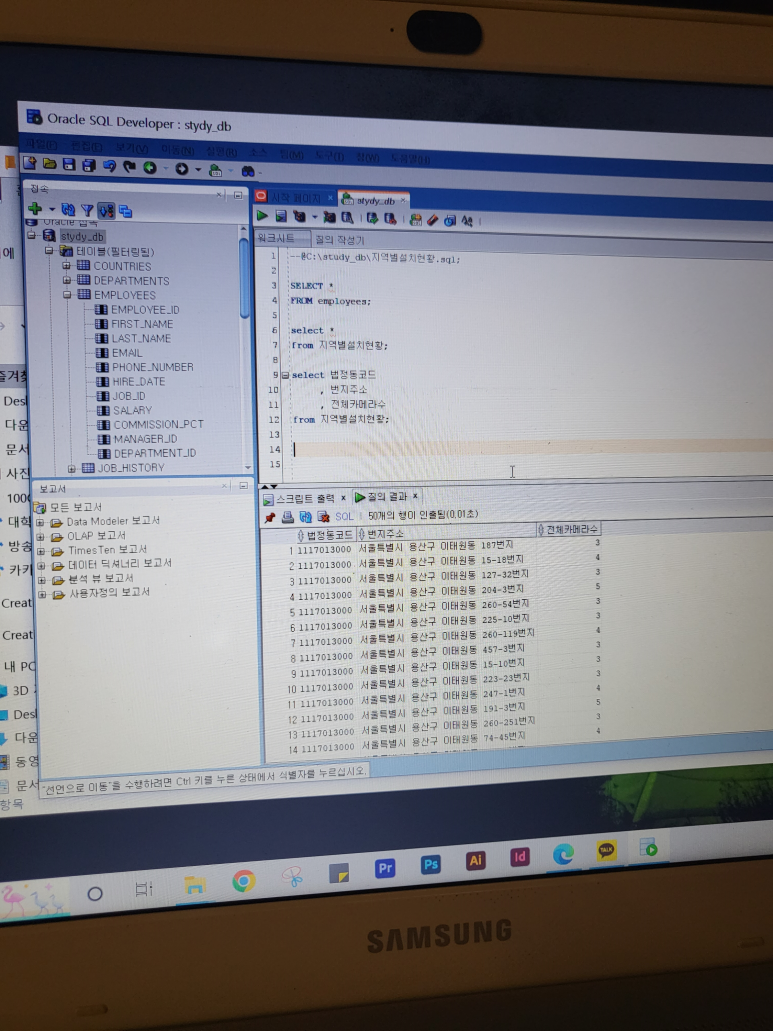
Task: Select the 분석 뷰 보고서 folder
Action: (x=101, y=579)
